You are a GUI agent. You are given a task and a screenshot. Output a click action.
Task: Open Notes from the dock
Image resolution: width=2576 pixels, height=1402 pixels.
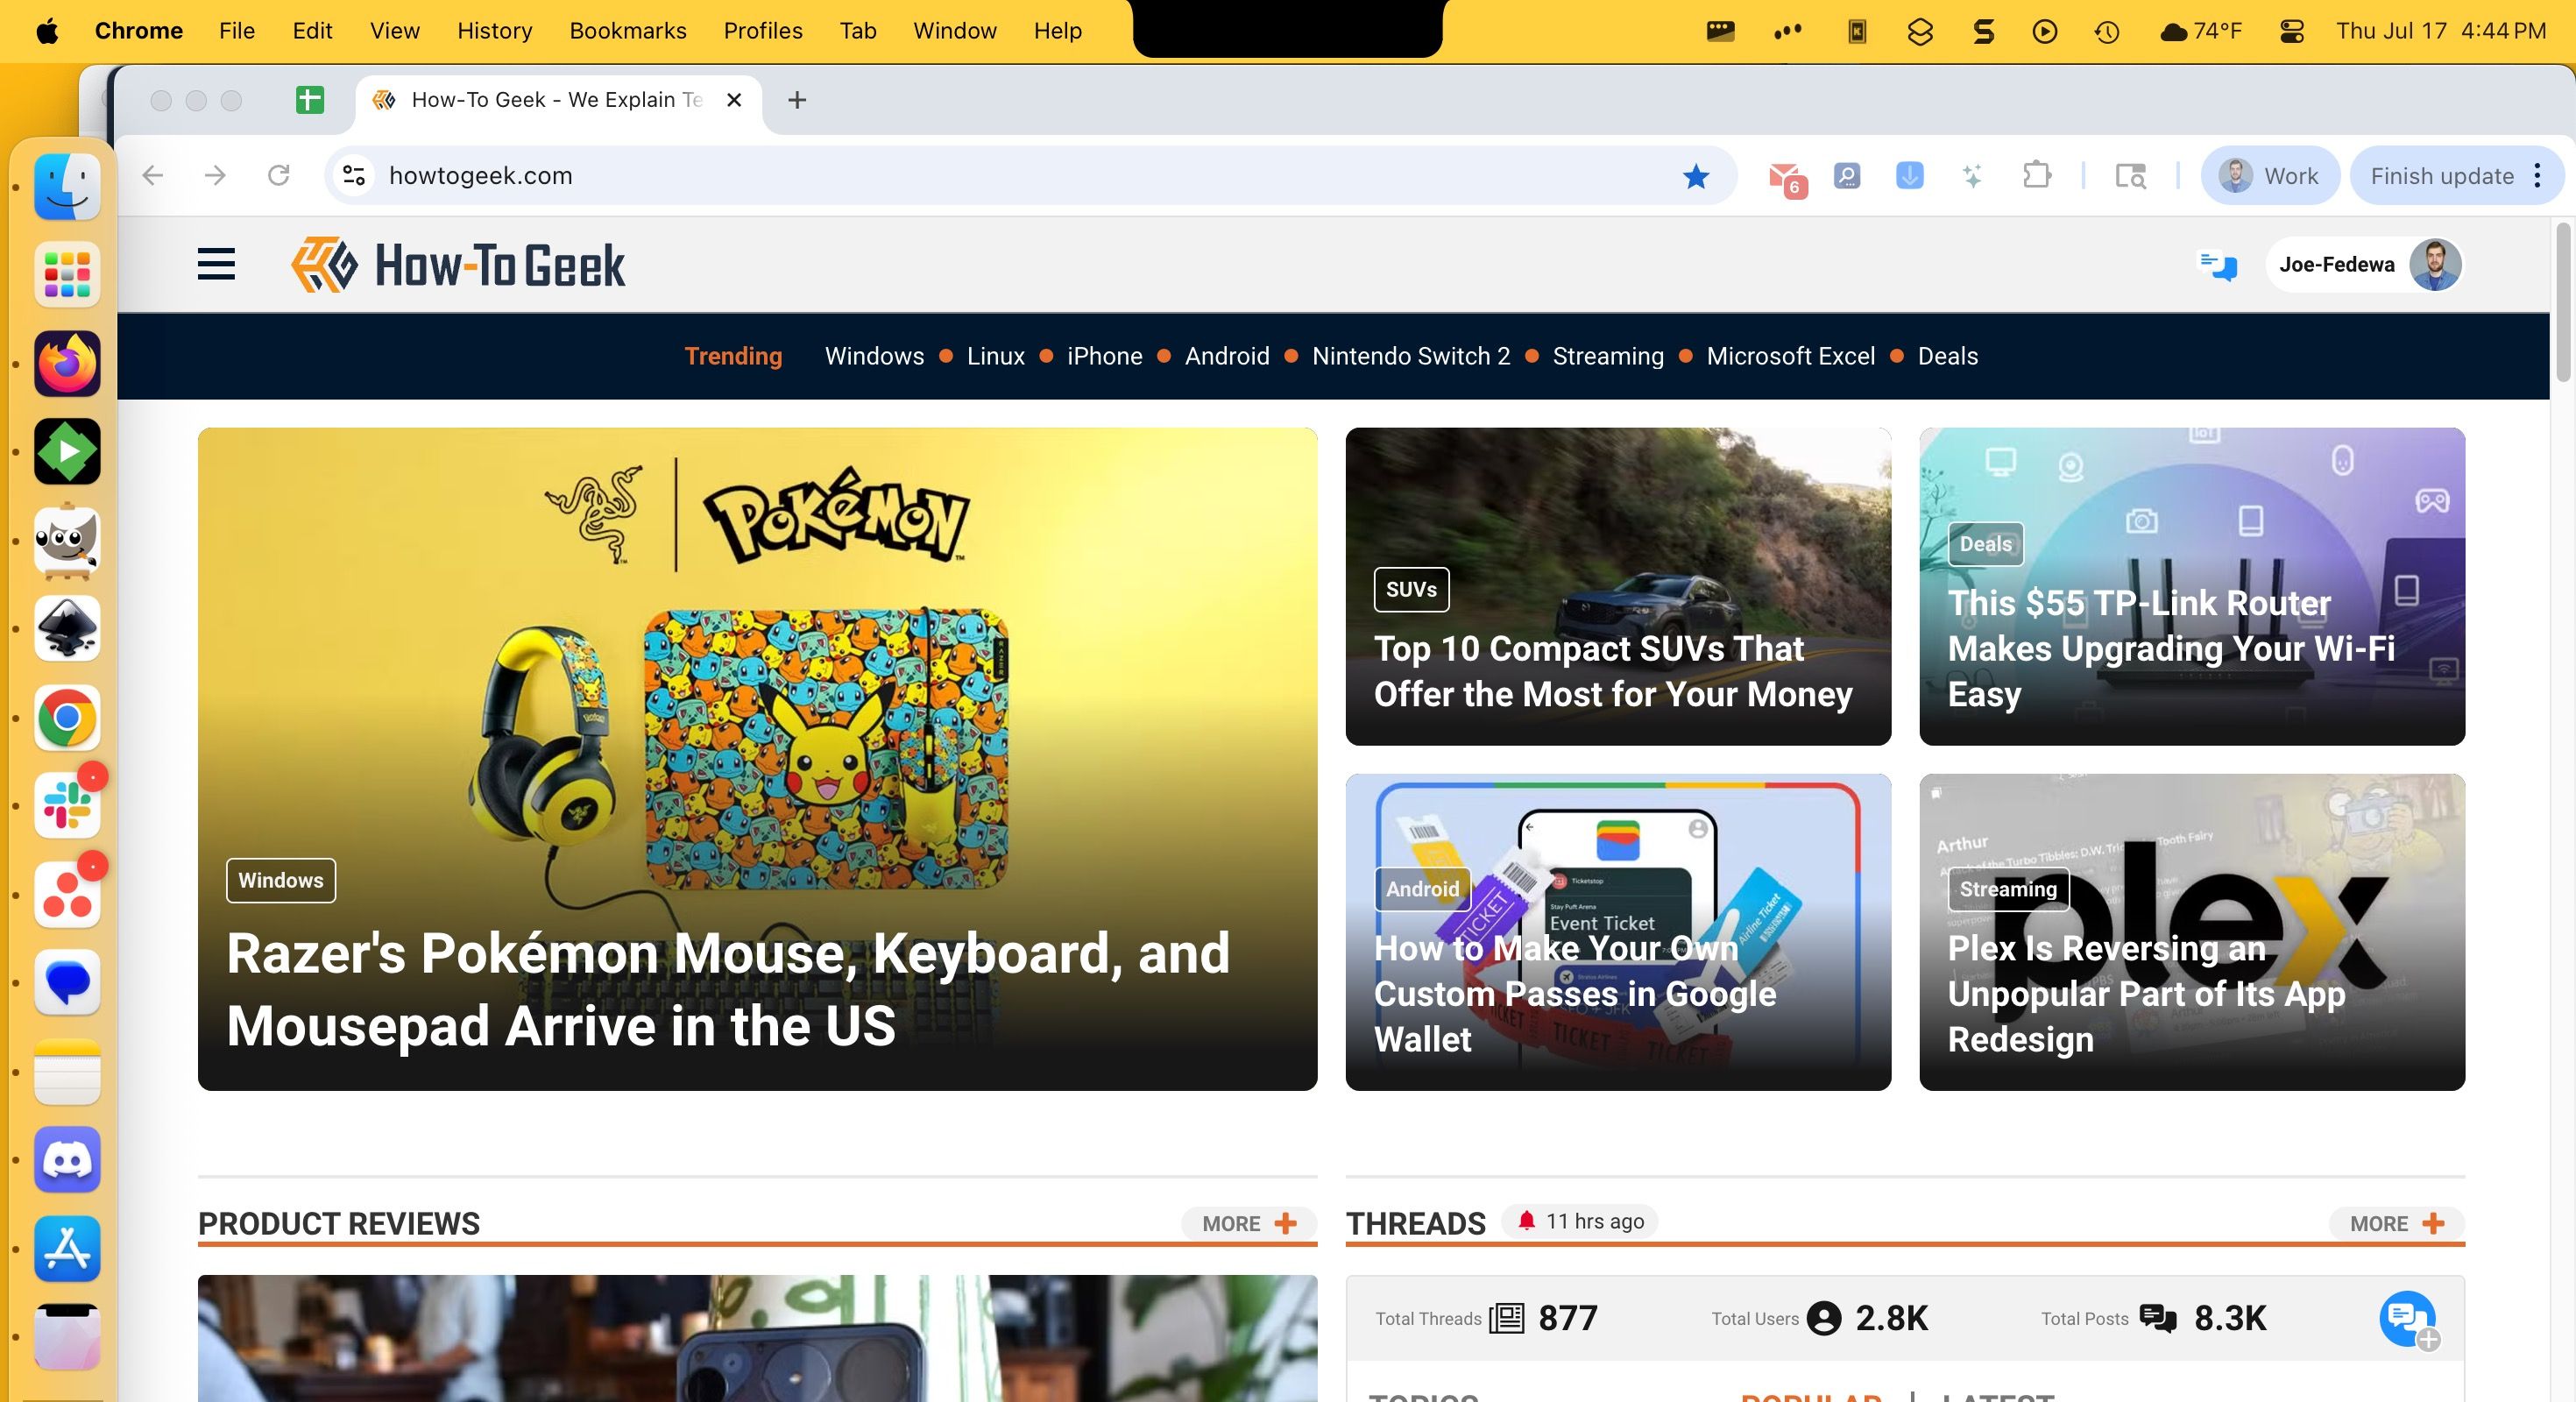tap(67, 1072)
